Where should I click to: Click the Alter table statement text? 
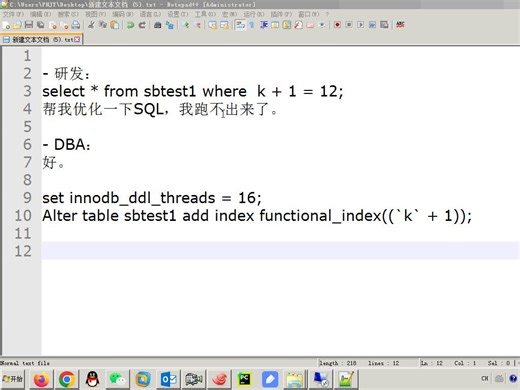point(257,216)
